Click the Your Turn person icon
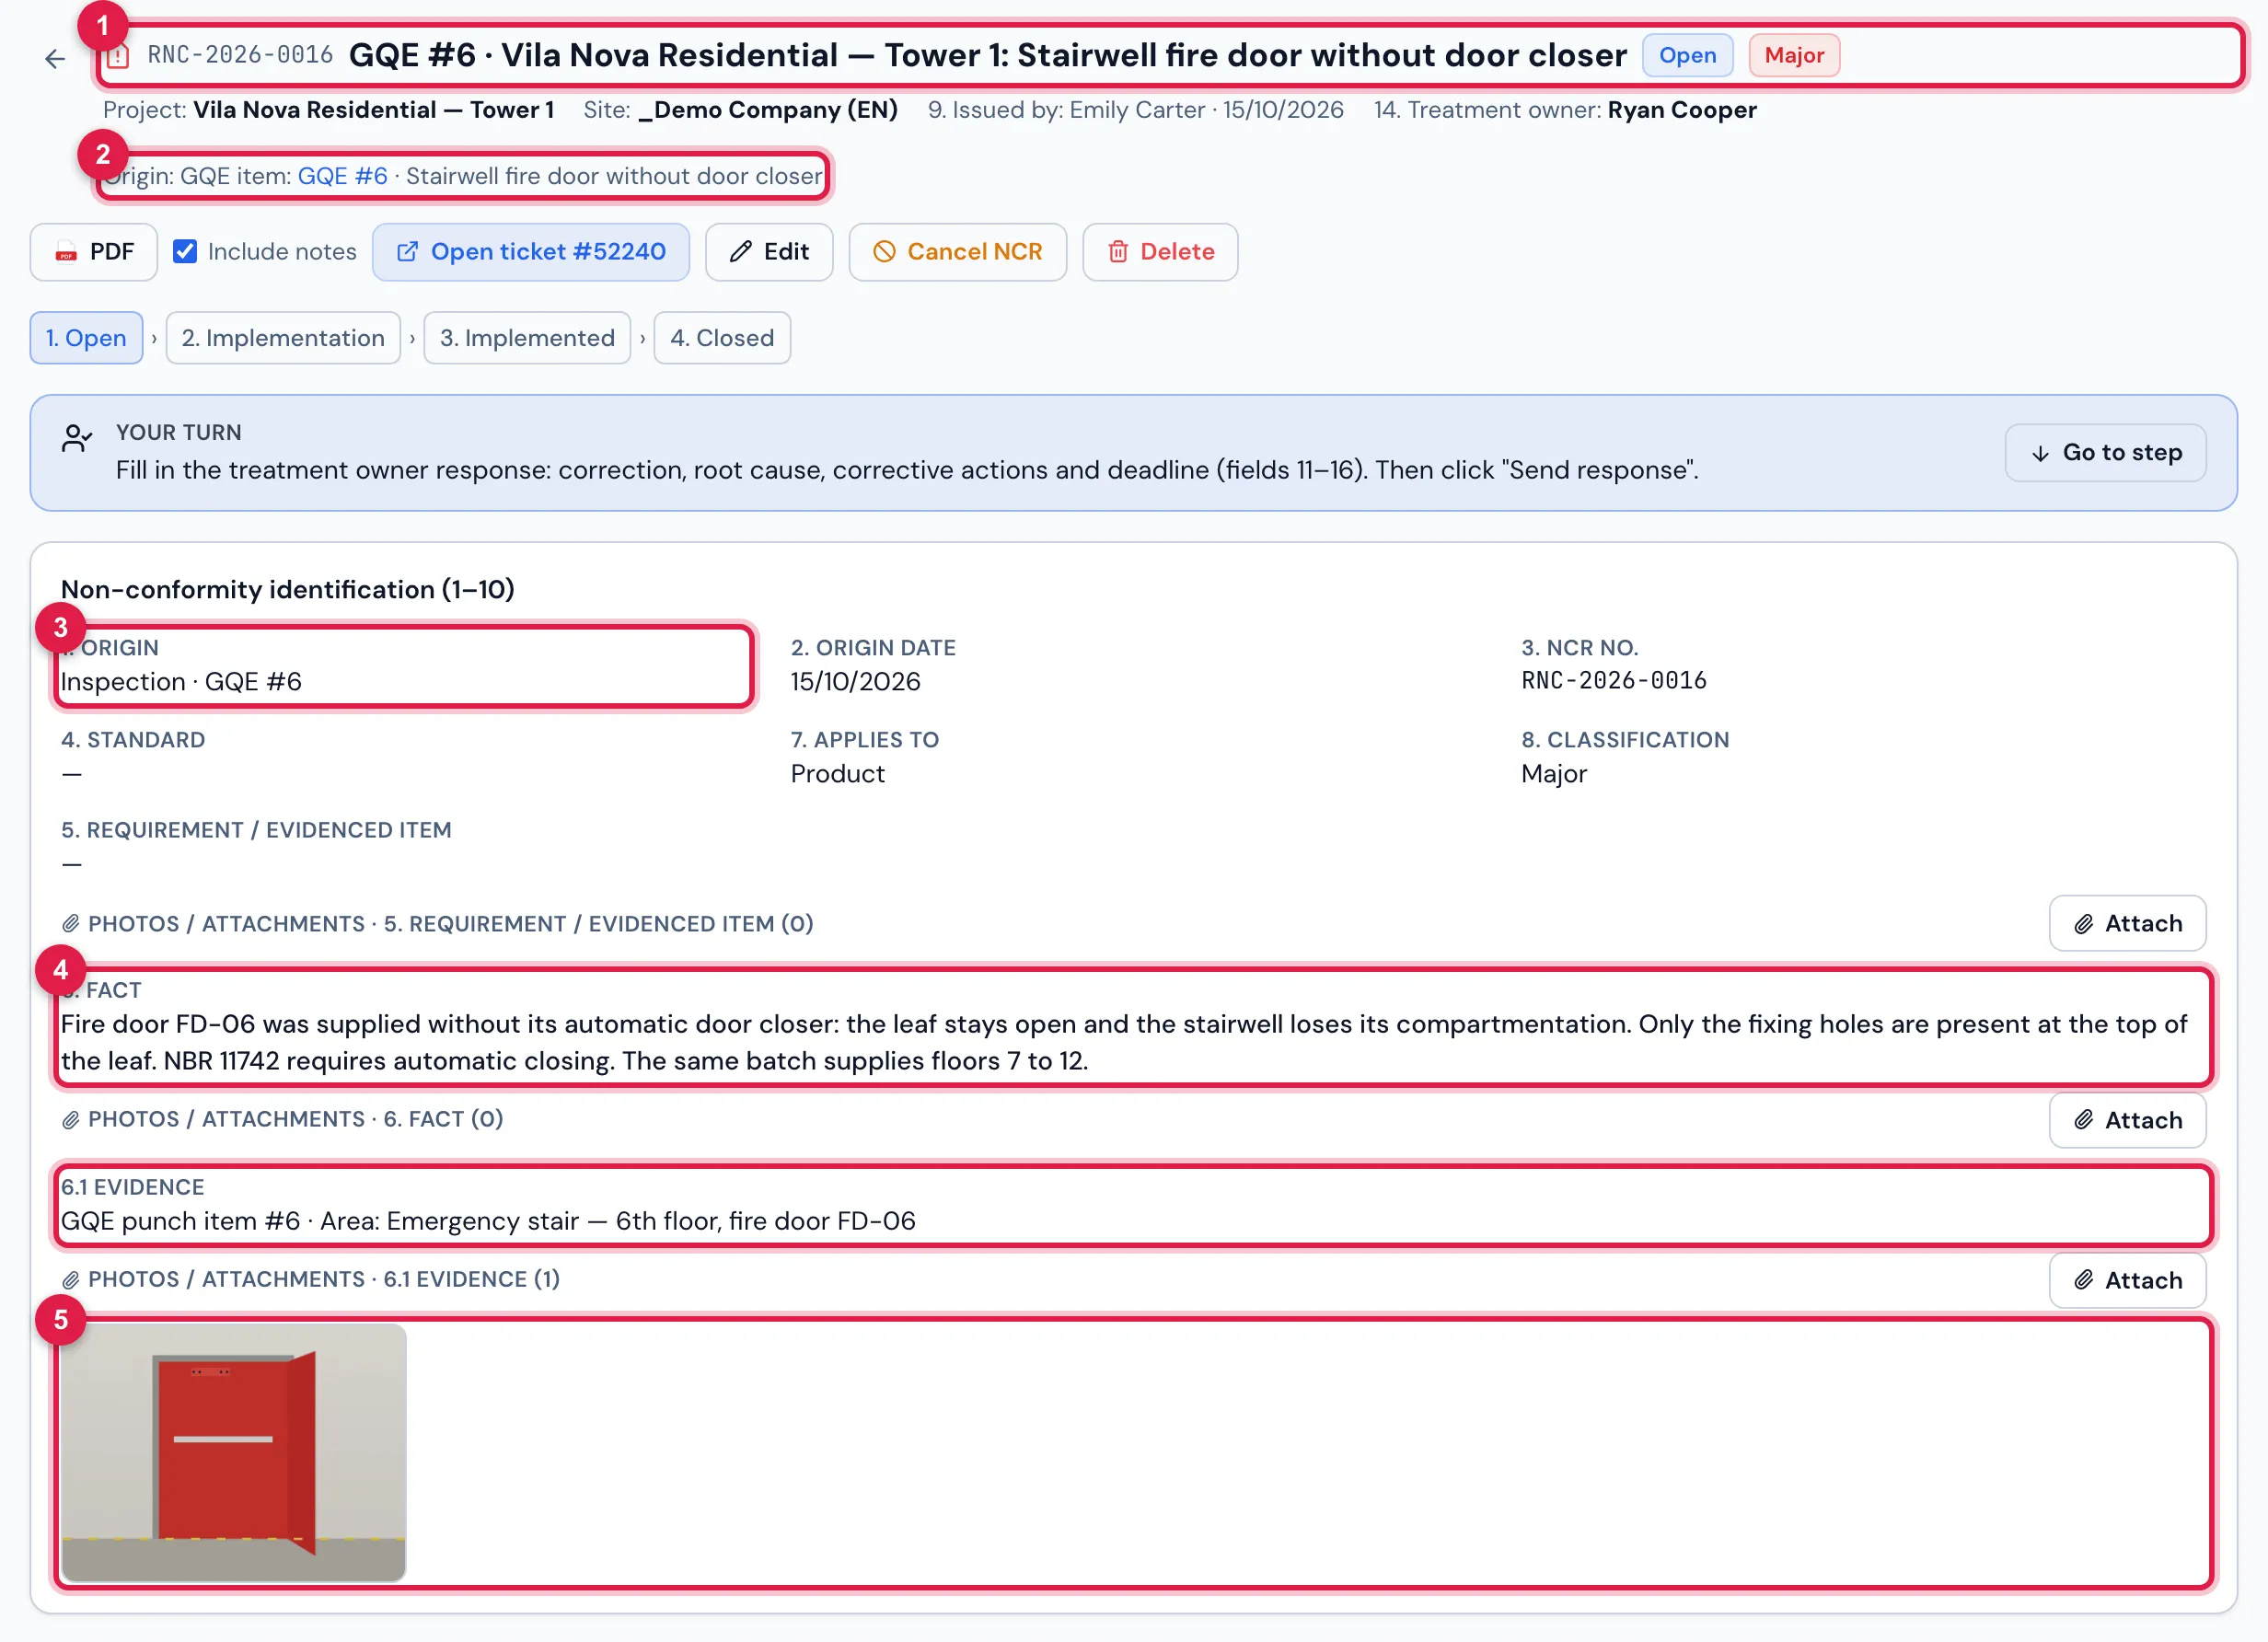2268x1642 pixels. 77,438
